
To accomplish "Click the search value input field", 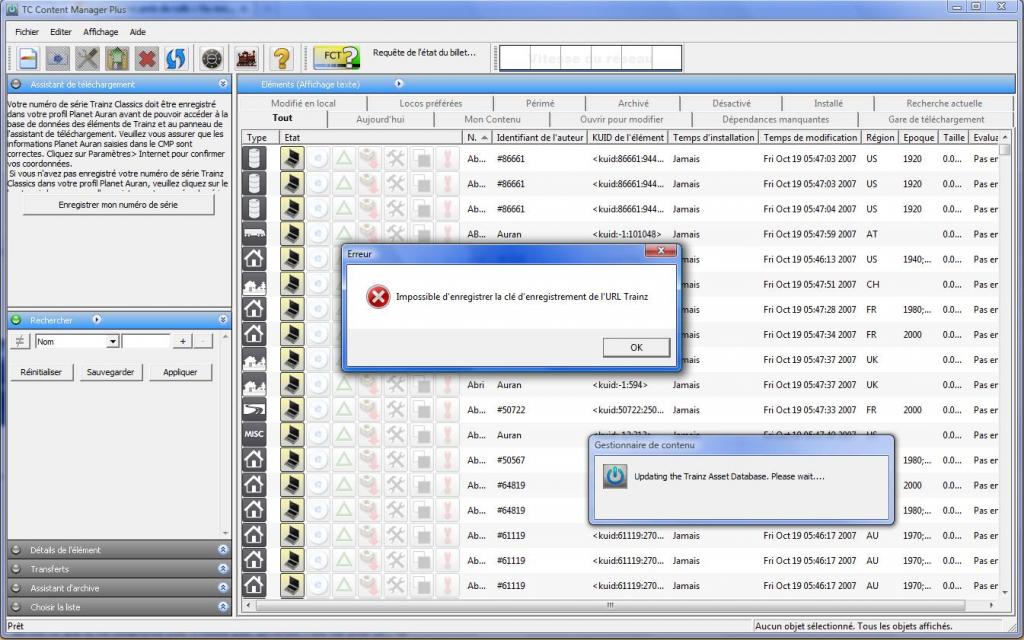I will 146,341.
